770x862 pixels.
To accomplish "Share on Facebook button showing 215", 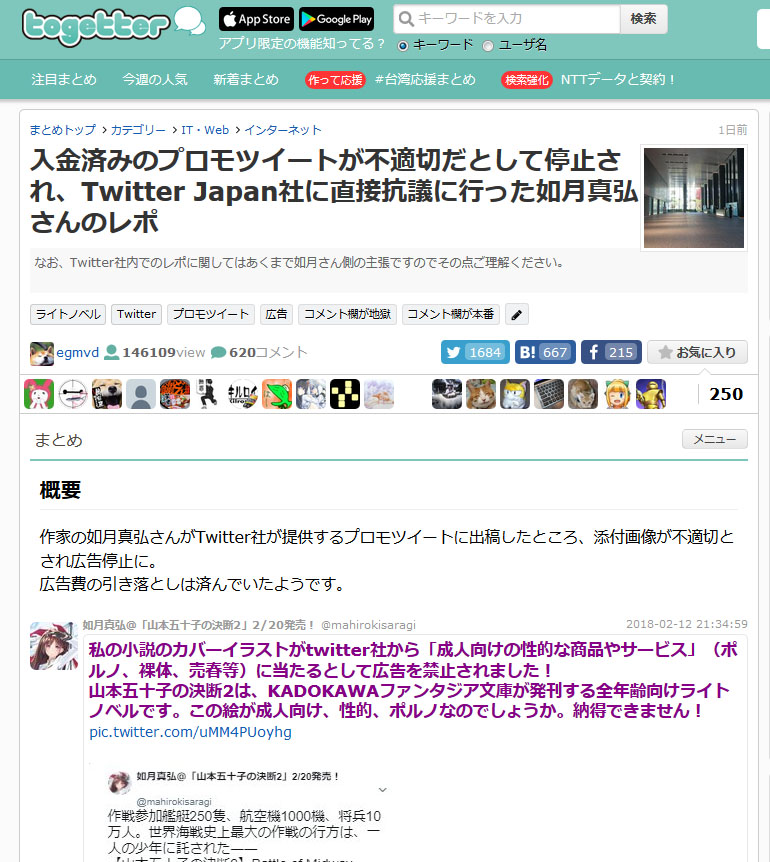I will pos(610,352).
